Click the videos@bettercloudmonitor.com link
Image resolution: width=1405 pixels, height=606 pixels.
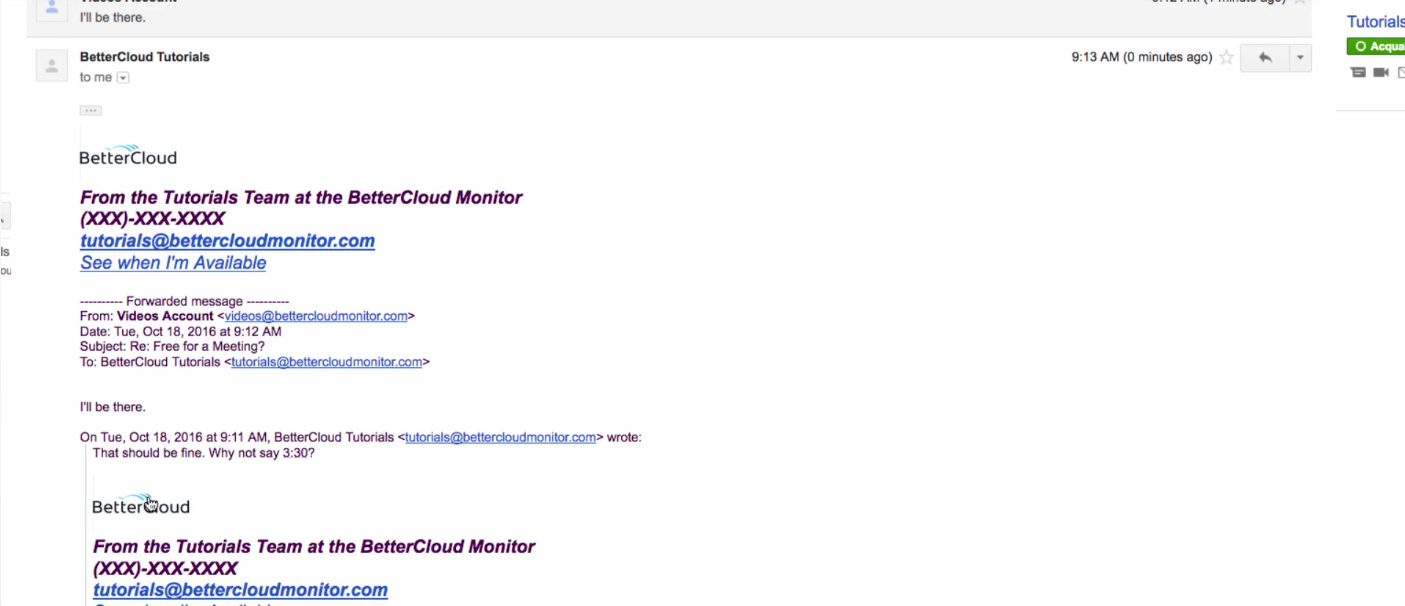point(316,316)
